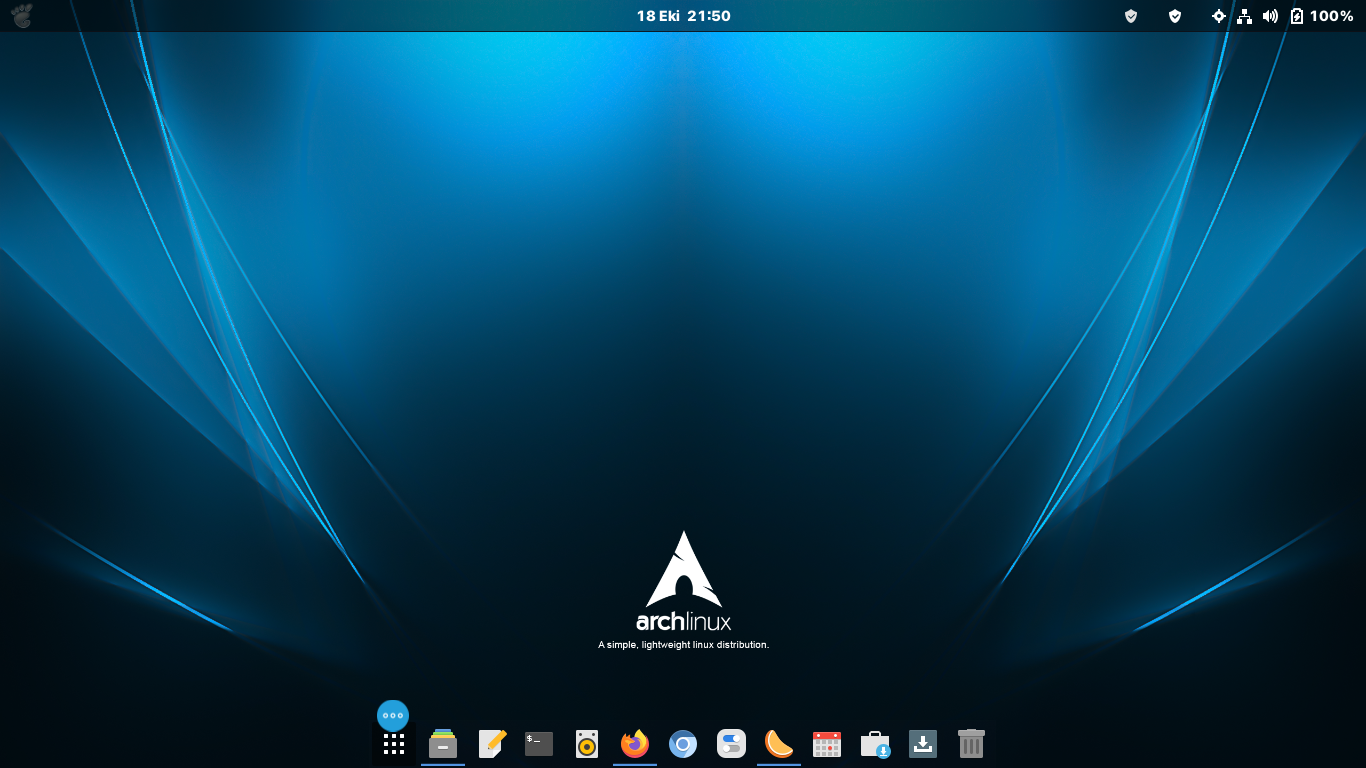Click the location crosshair tray icon
The image size is (1366, 768).
(1218, 16)
